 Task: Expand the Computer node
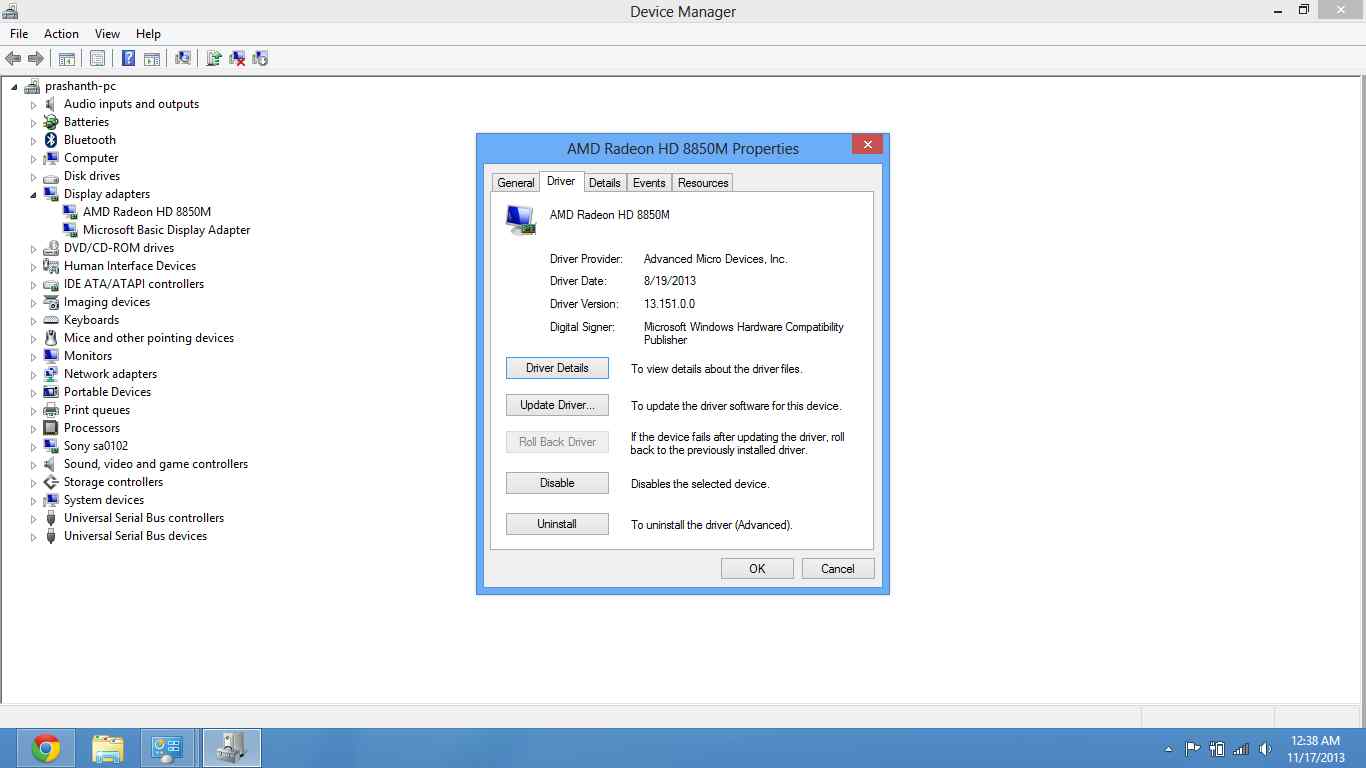coord(33,159)
